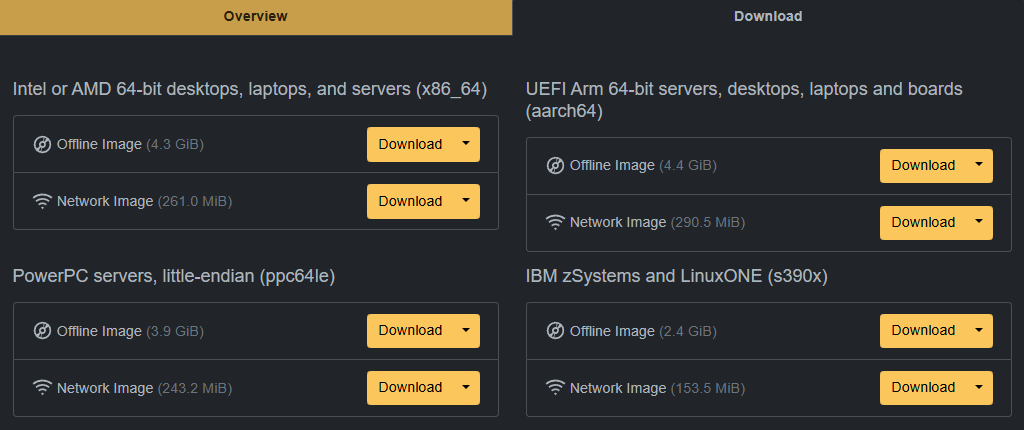Screen dimensions: 1024x430
Task: Expand dropdown arrow for x86_64 Offline Image
Action: [x=466, y=144]
